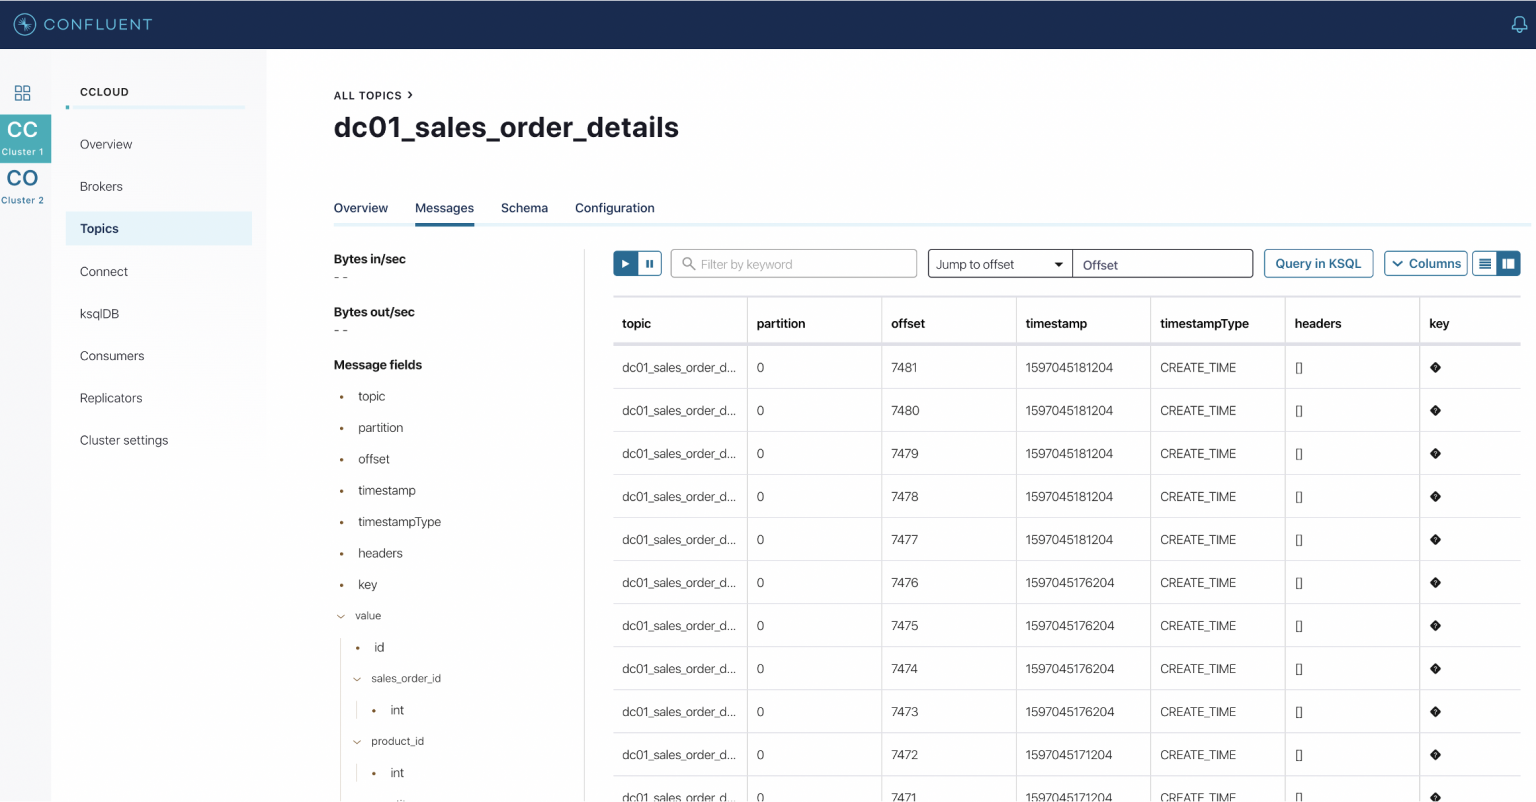Switch to the Schema tab
1536x802 pixels.
524,208
